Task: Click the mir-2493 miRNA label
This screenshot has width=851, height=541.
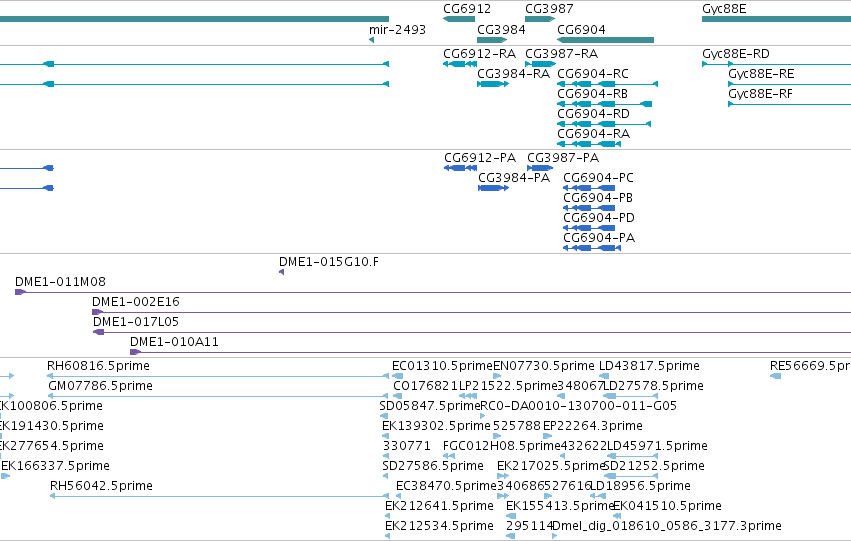Action: (397, 30)
